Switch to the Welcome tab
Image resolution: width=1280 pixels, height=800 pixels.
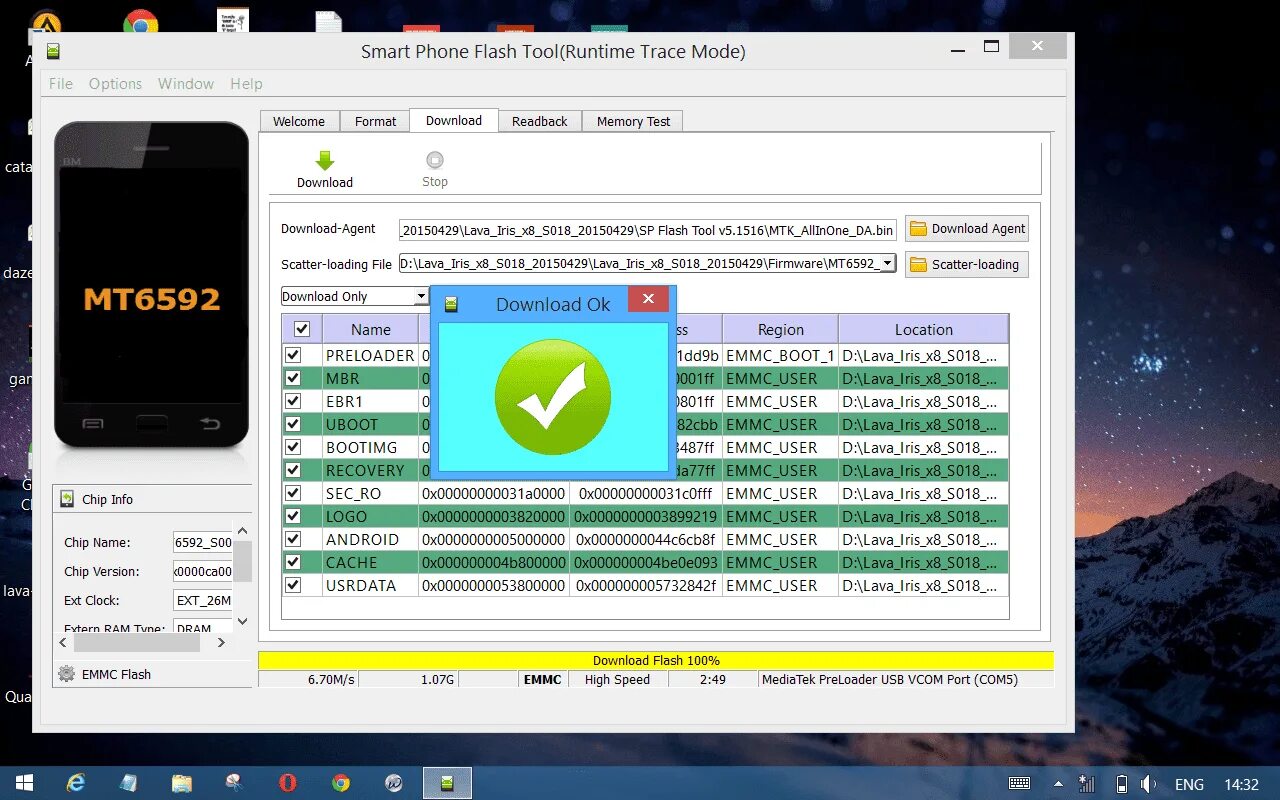299,121
